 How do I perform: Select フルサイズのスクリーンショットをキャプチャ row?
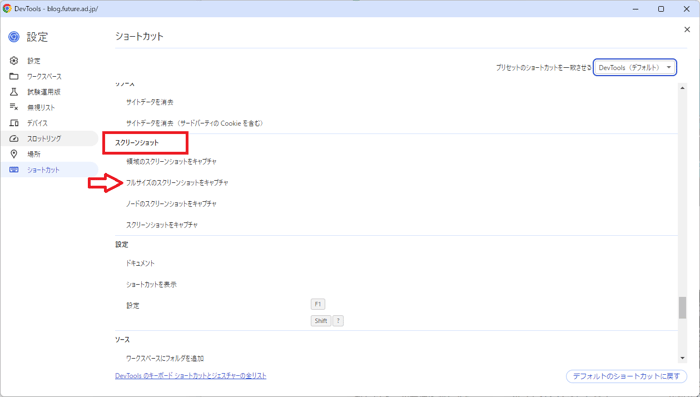396,183
